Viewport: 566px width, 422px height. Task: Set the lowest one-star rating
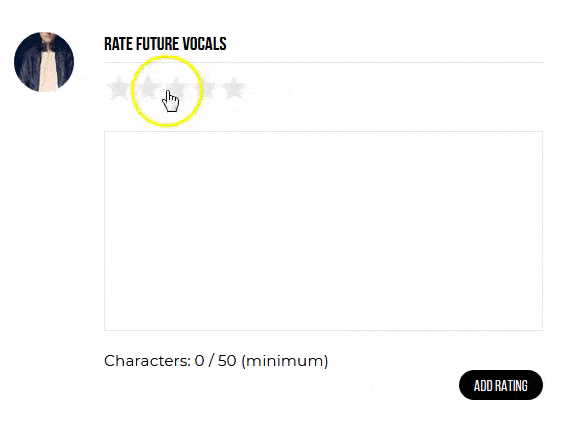click(119, 88)
